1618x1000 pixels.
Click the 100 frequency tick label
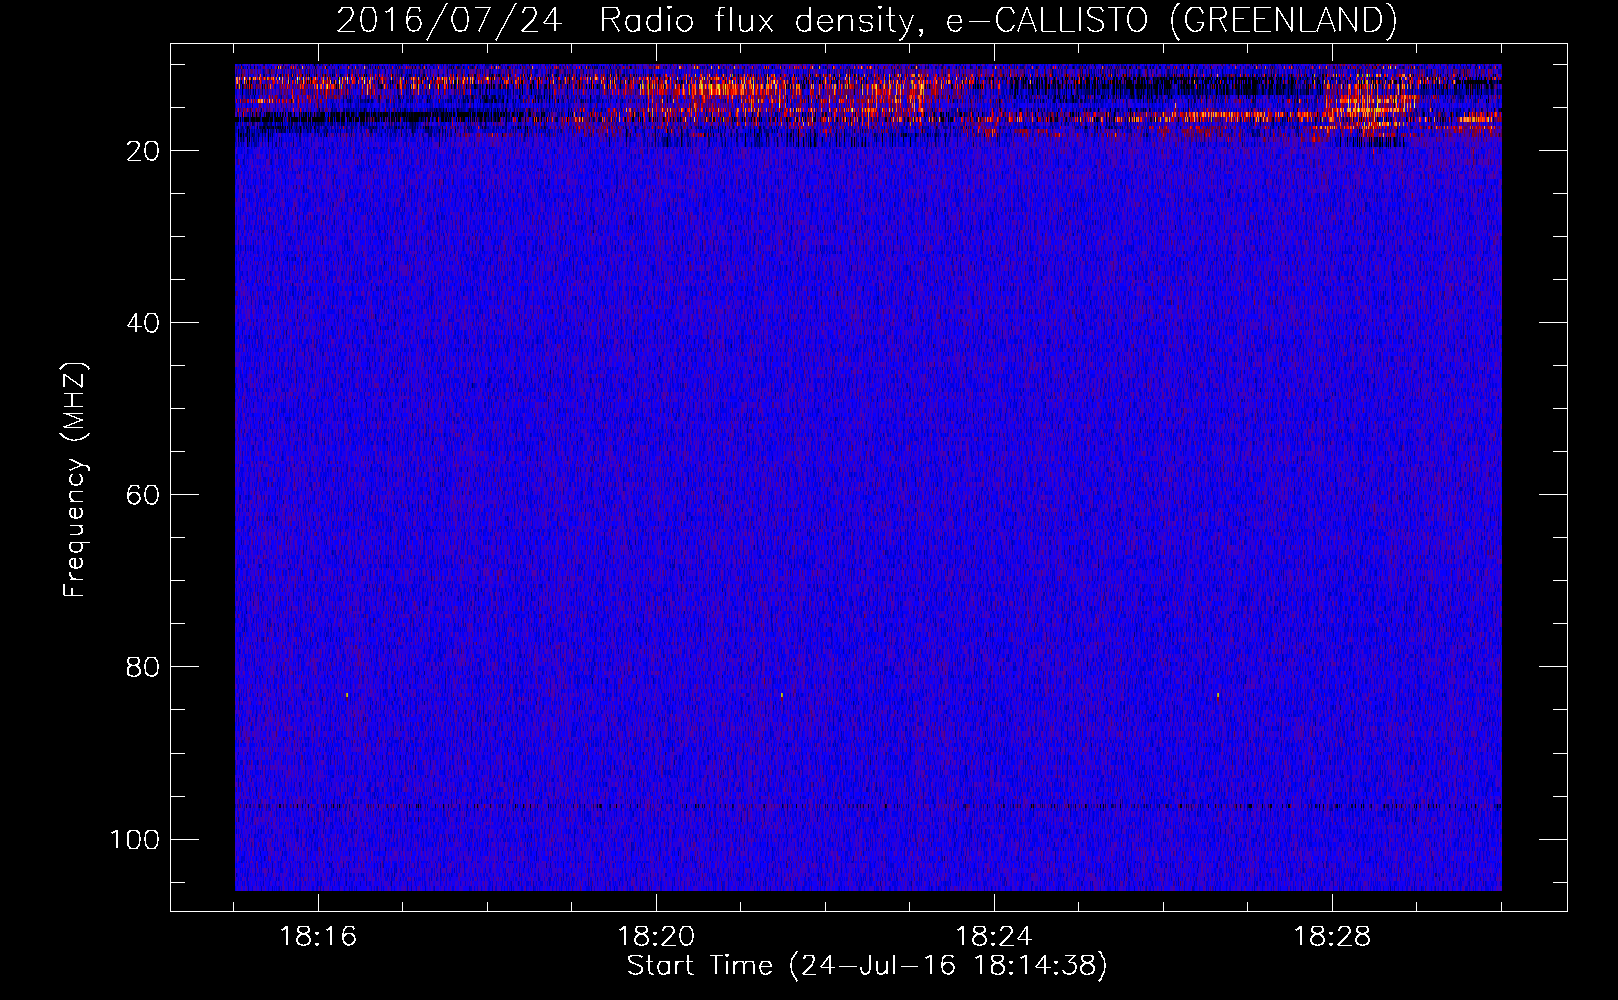[135, 839]
